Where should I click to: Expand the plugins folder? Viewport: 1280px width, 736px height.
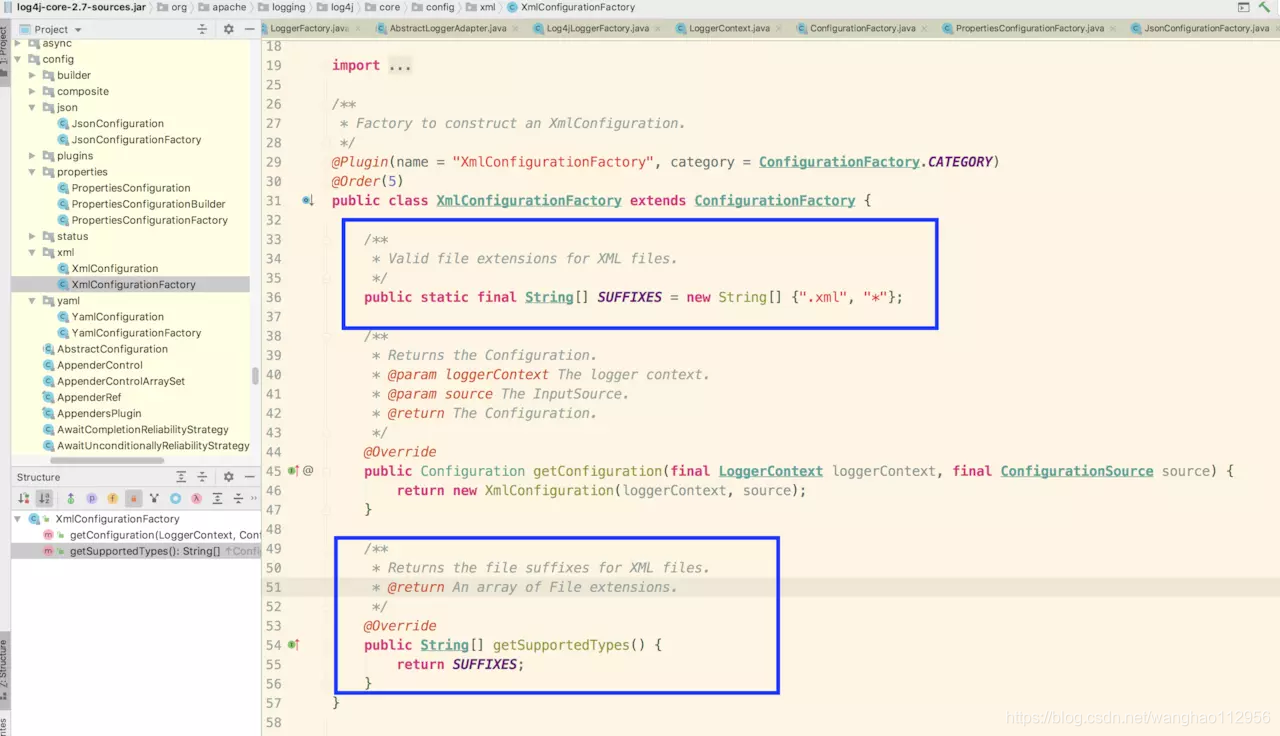[x=32, y=156]
